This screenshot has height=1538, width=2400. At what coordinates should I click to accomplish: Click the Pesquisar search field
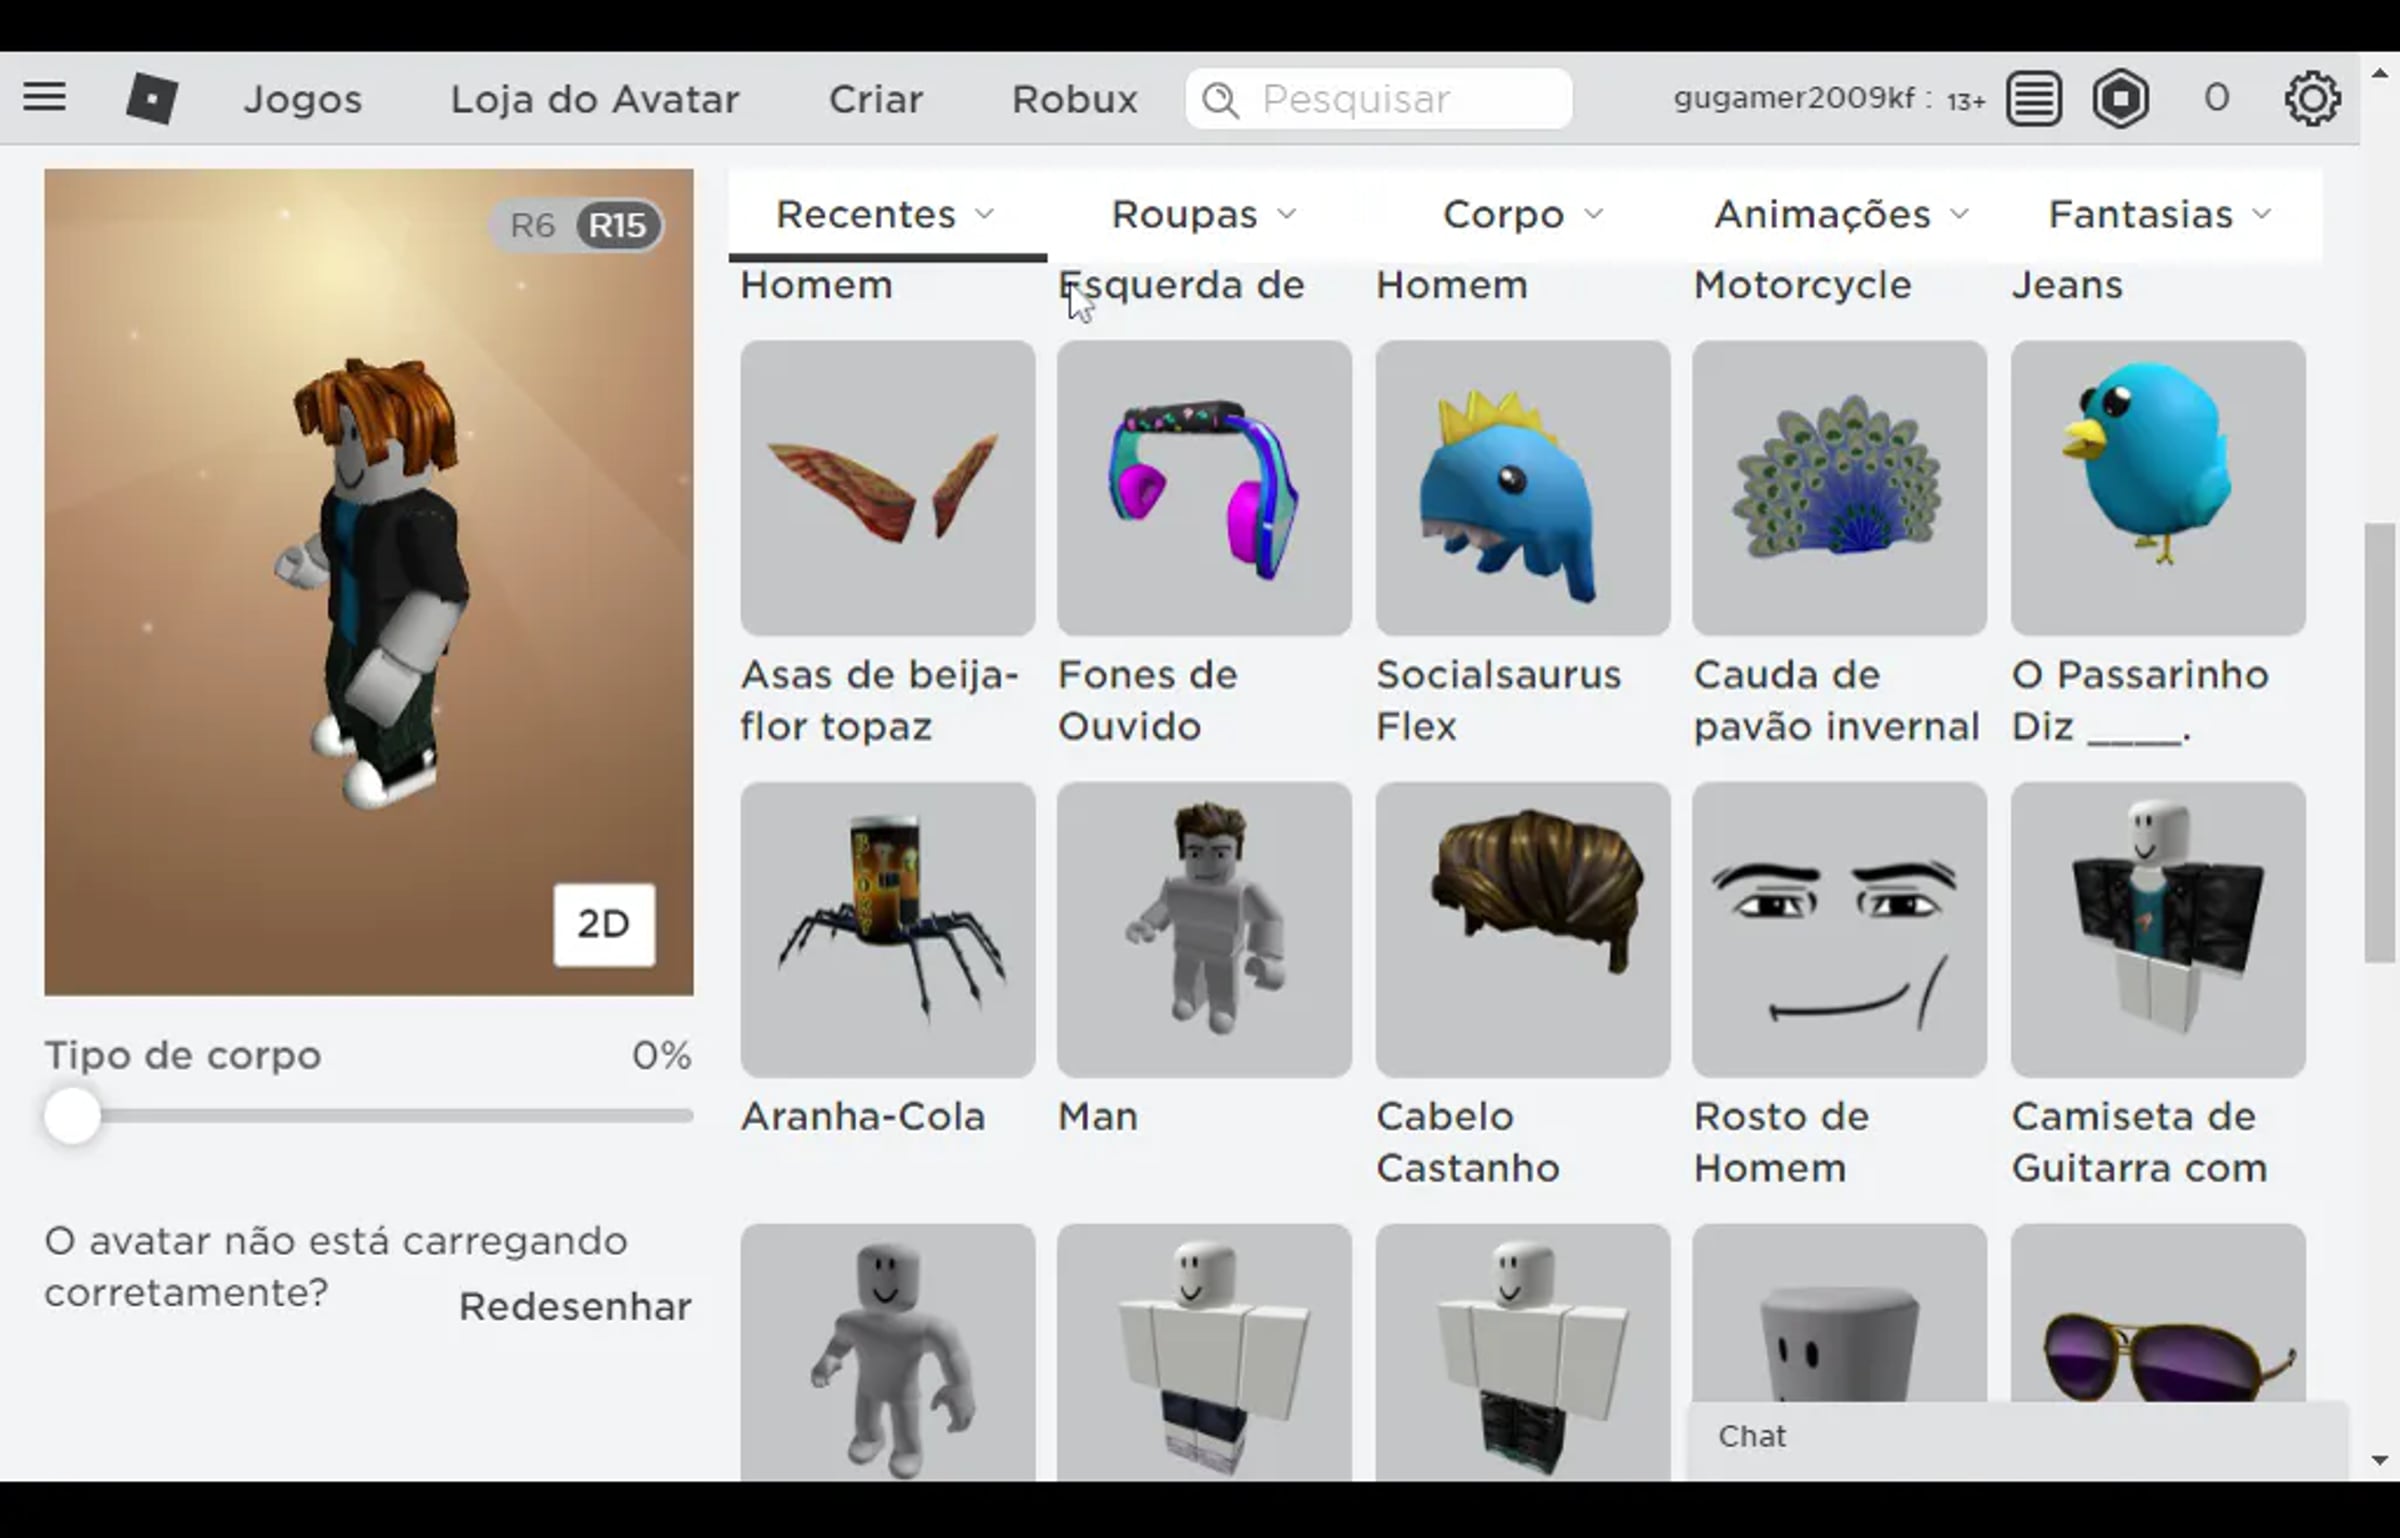point(1379,99)
